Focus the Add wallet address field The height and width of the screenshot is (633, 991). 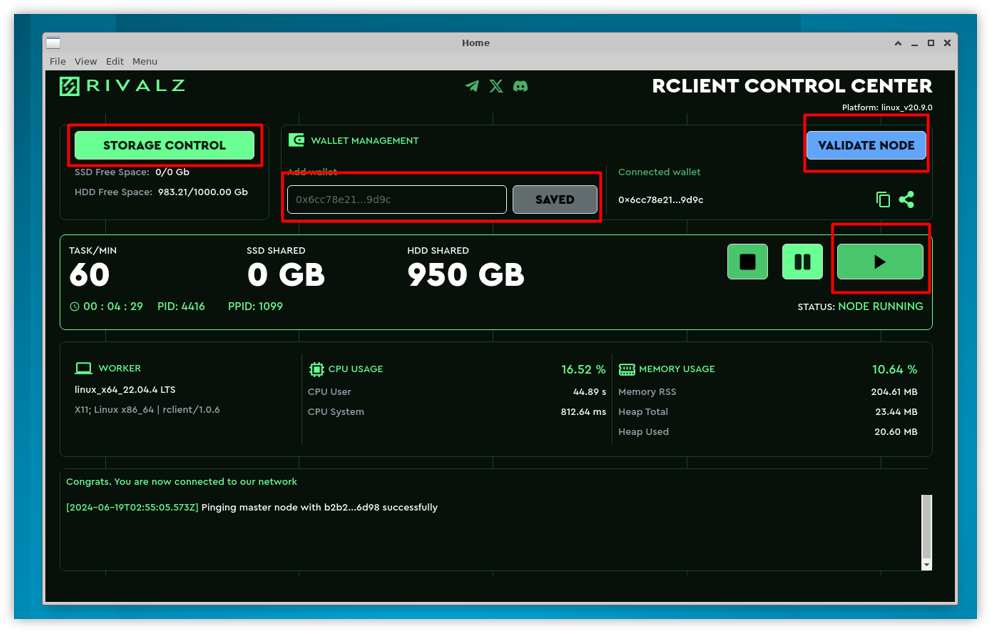[397, 200]
